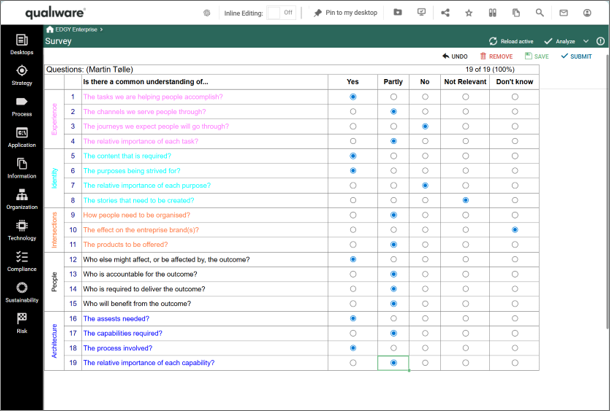Select Yes for question 2
Viewport: 610px width, 411px height.
click(x=353, y=112)
